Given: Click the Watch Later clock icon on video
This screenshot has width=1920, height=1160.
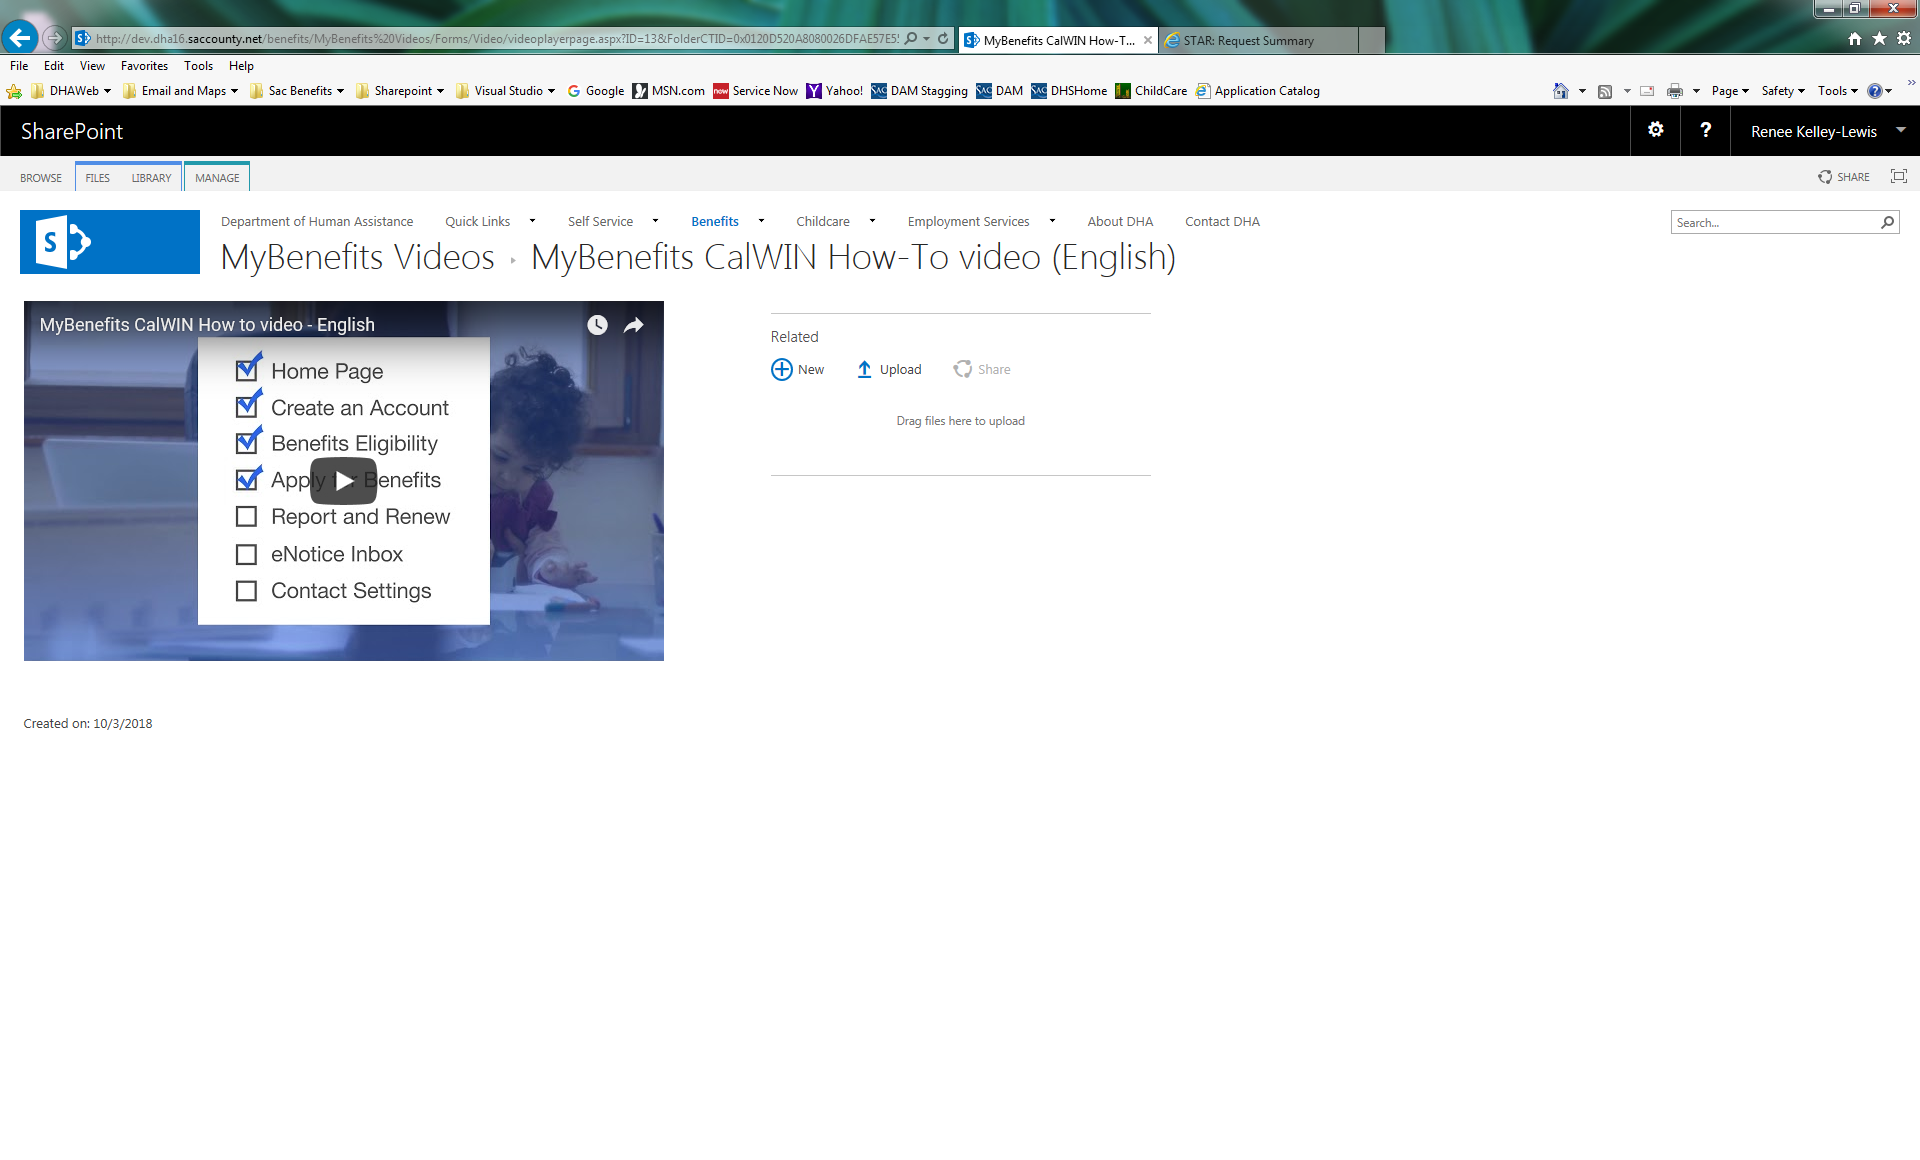Looking at the screenshot, I should coord(597,325).
